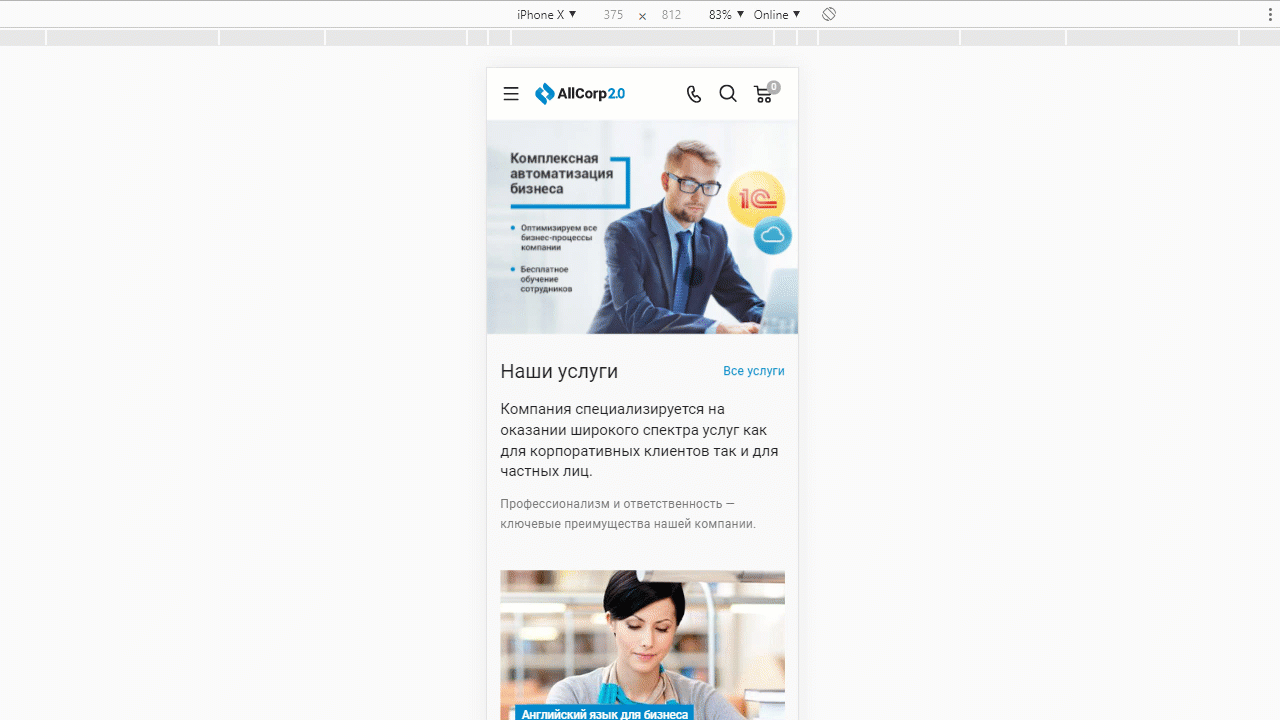
Task: Open the woman's photo service thumbnail
Action: click(642, 630)
